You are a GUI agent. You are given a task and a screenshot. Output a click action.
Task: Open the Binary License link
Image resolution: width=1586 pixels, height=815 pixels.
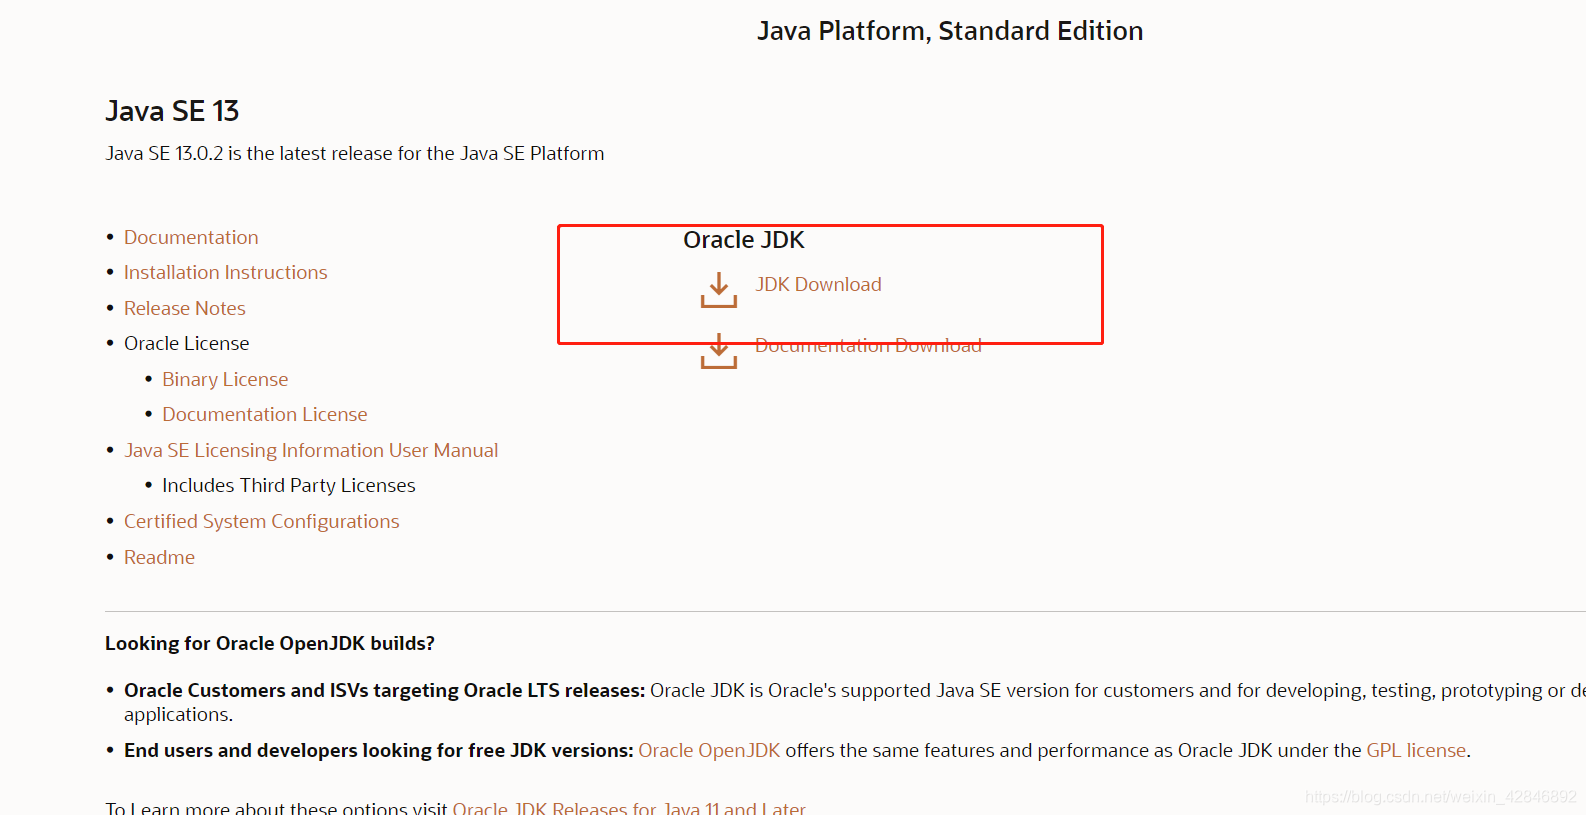(225, 379)
